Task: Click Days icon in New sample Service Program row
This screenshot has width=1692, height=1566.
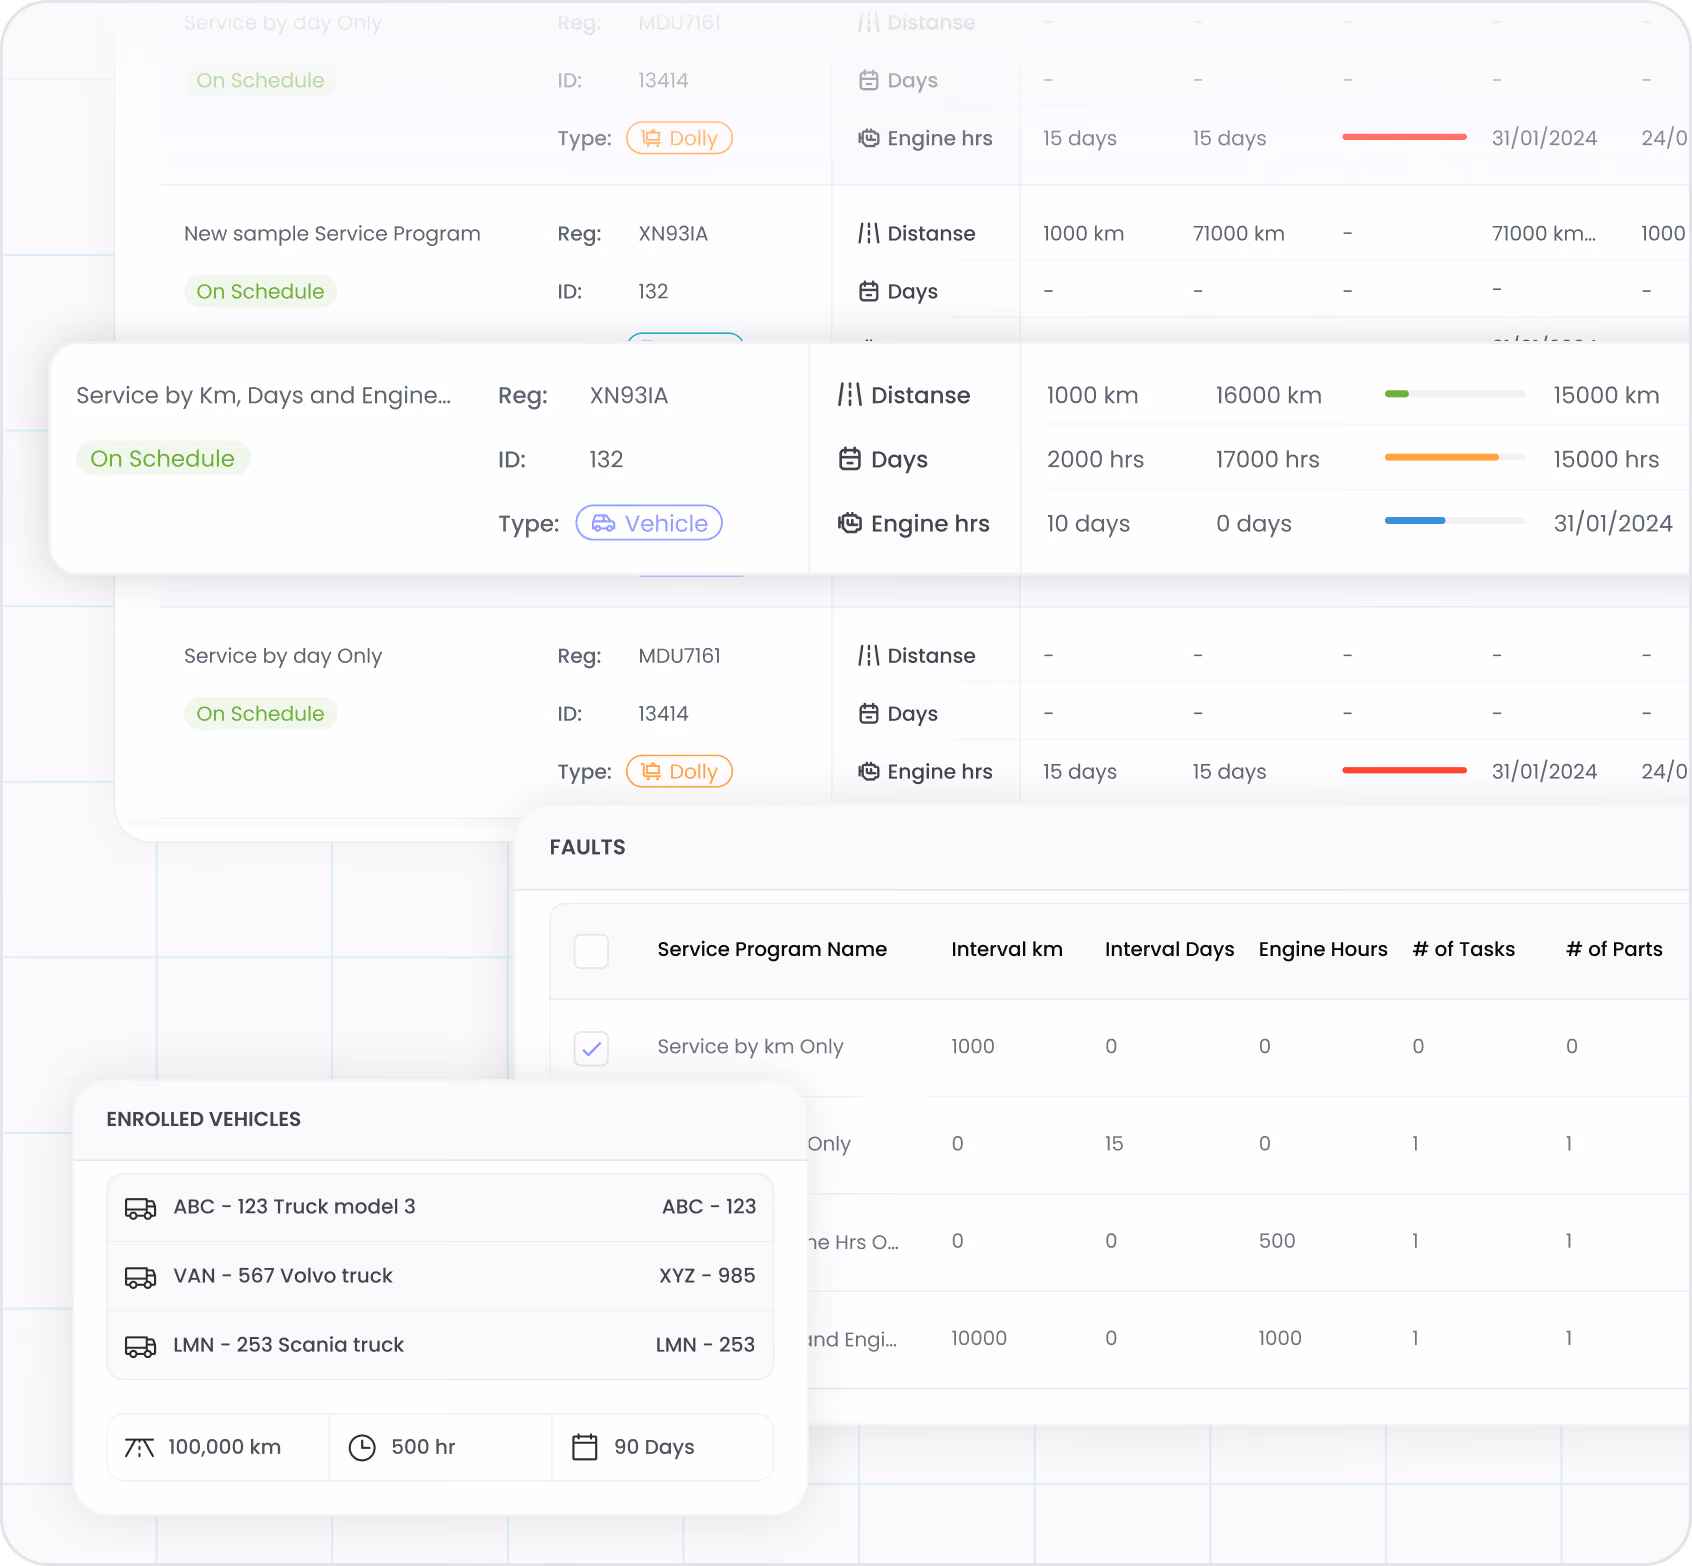Action: [868, 291]
